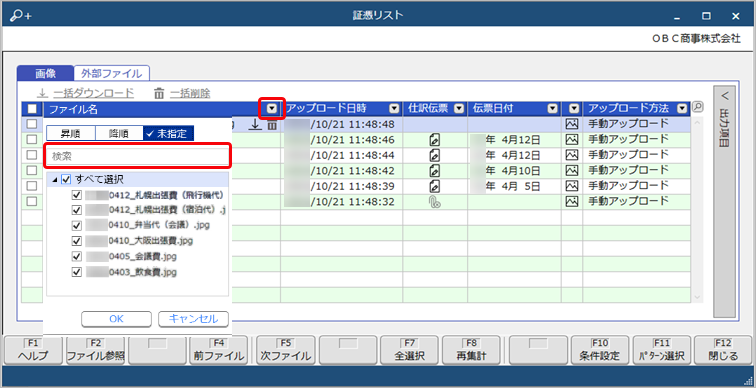Click the F7 全選択 button
This screenshot has width=756, height=388.
(x=410, y=350)
